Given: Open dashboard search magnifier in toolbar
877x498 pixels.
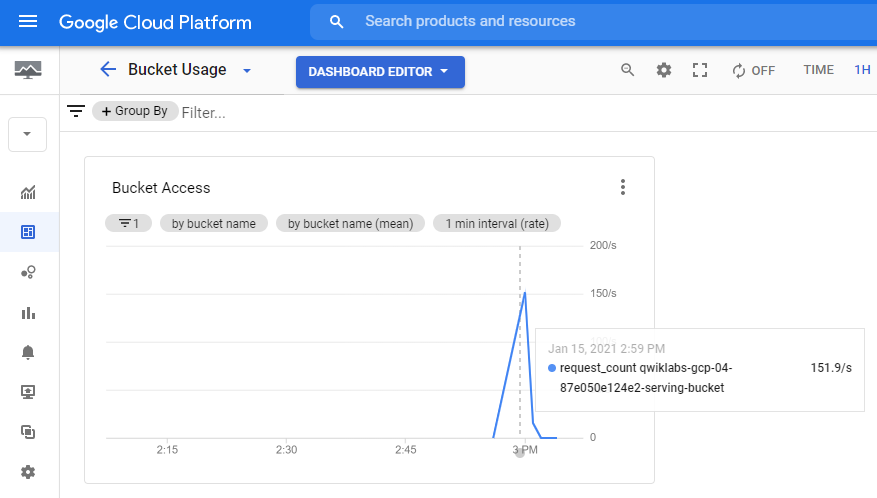Looking at the screenshot, I should click(x=628, y=70).
